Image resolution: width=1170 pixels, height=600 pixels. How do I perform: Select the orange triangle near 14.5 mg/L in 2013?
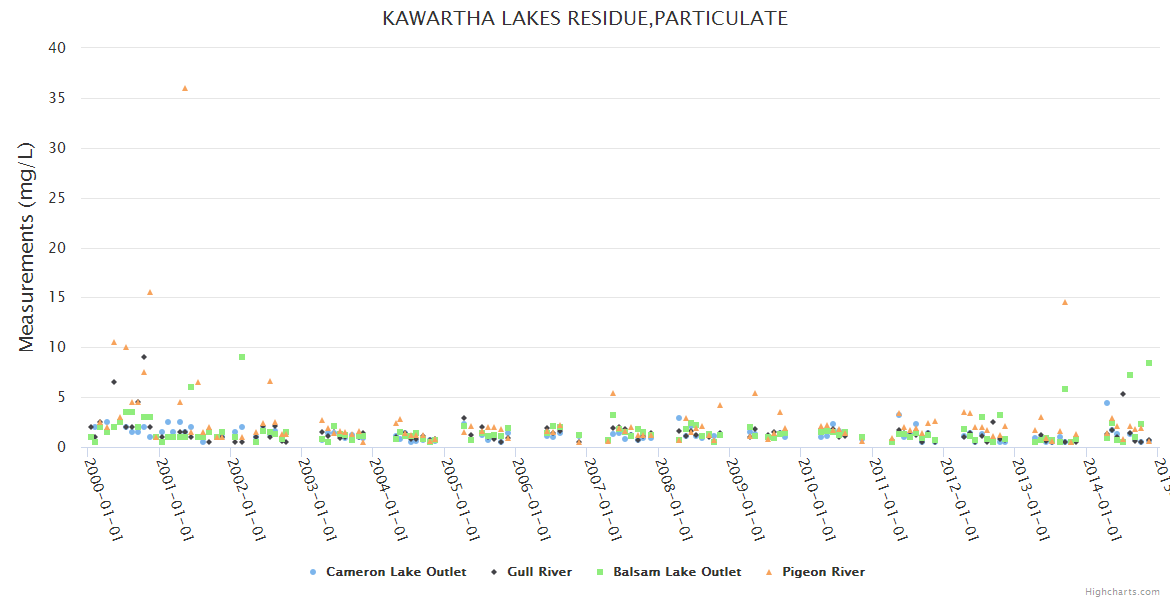(x=1065, y=302)
